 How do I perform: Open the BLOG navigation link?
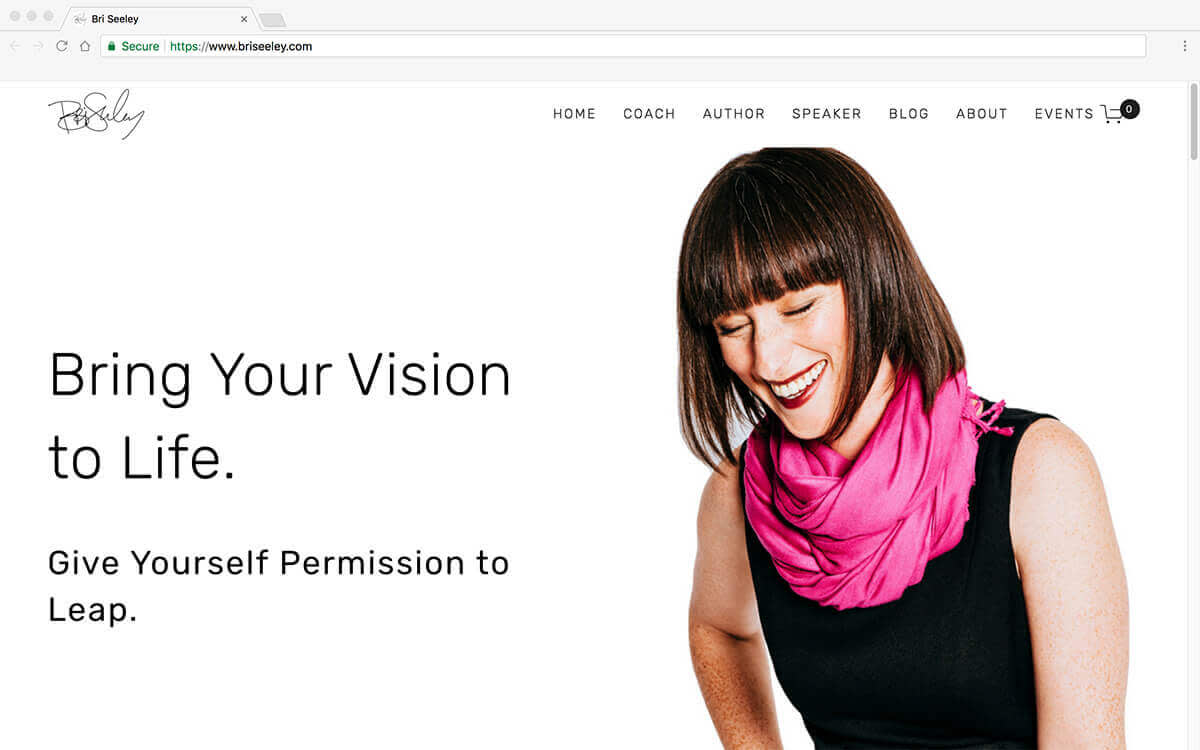(x=909, y=114)
